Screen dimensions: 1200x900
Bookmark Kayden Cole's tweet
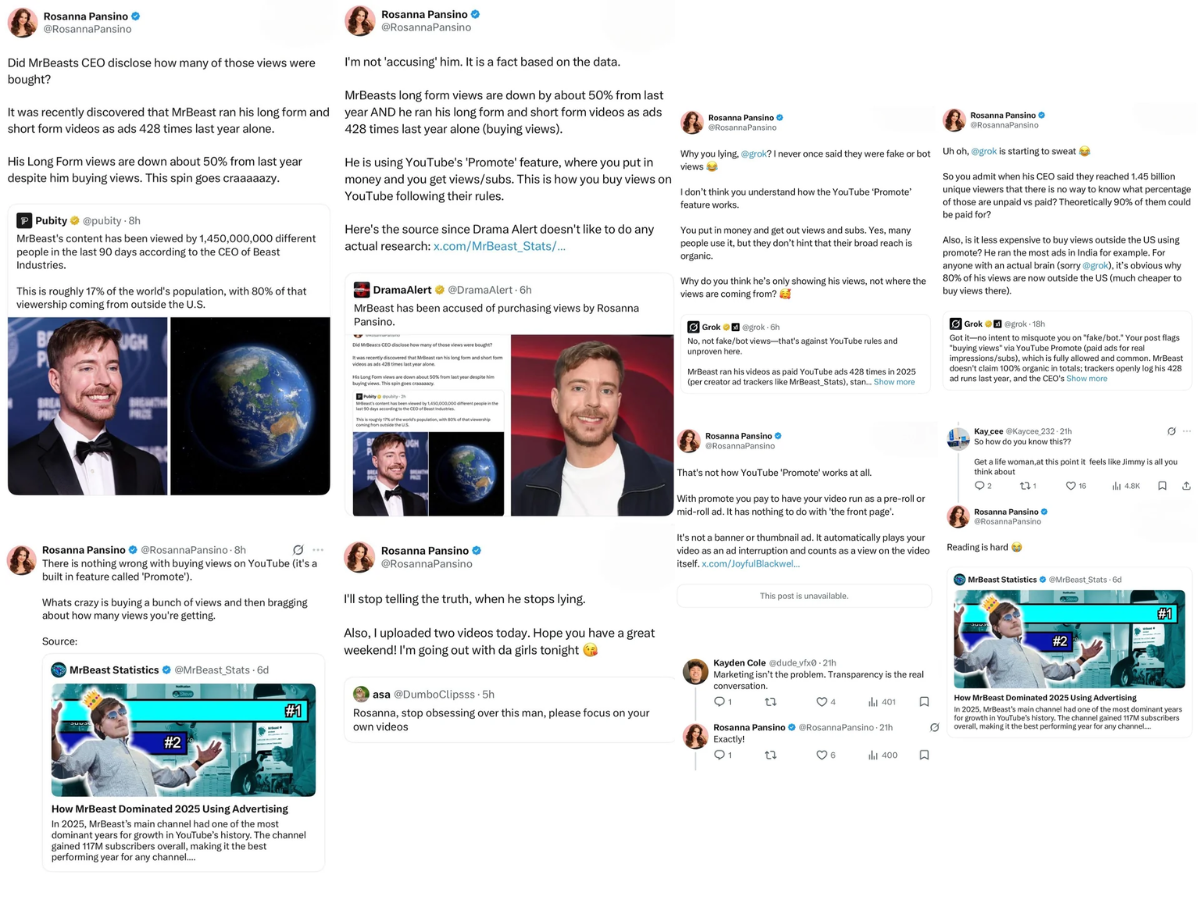(x=924, y=702)
